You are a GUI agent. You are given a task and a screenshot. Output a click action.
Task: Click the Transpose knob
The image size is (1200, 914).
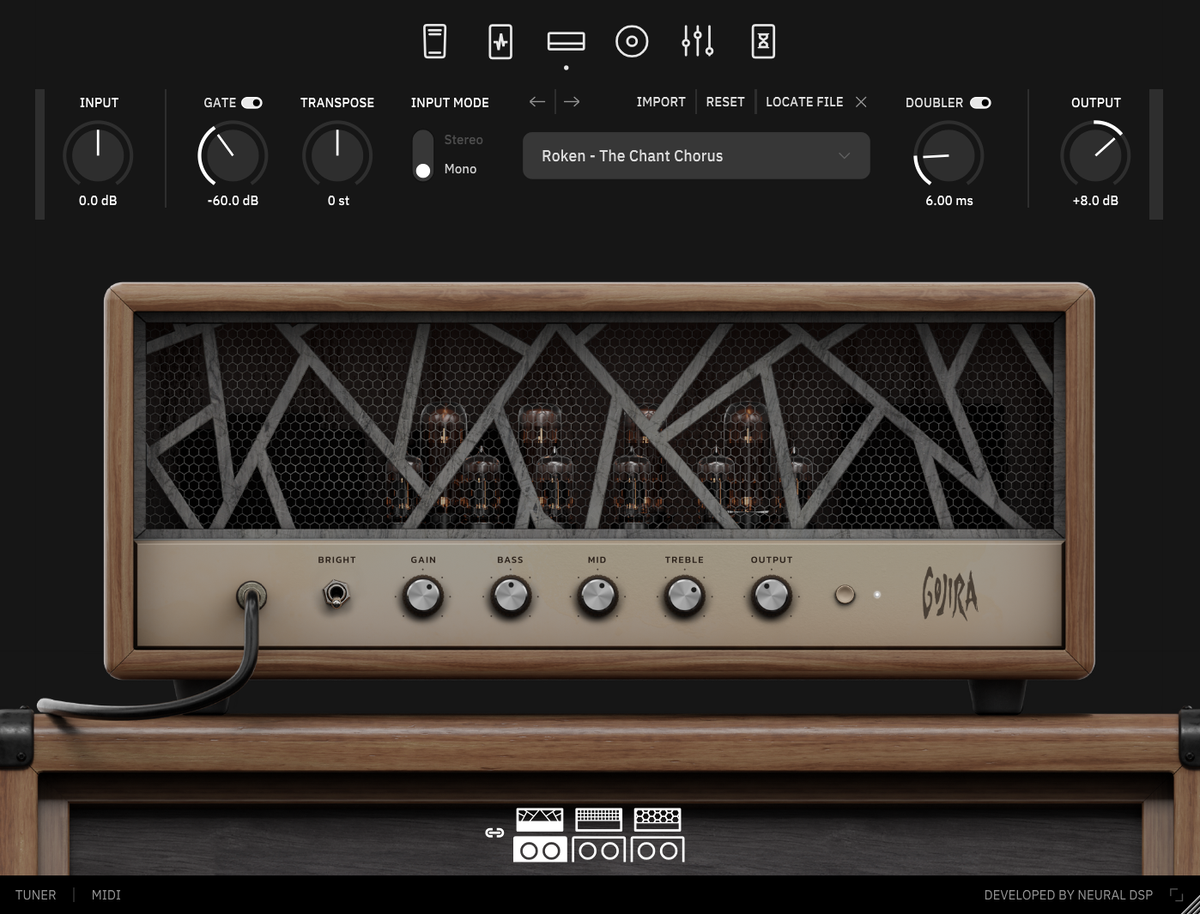[x=338, y=156]
